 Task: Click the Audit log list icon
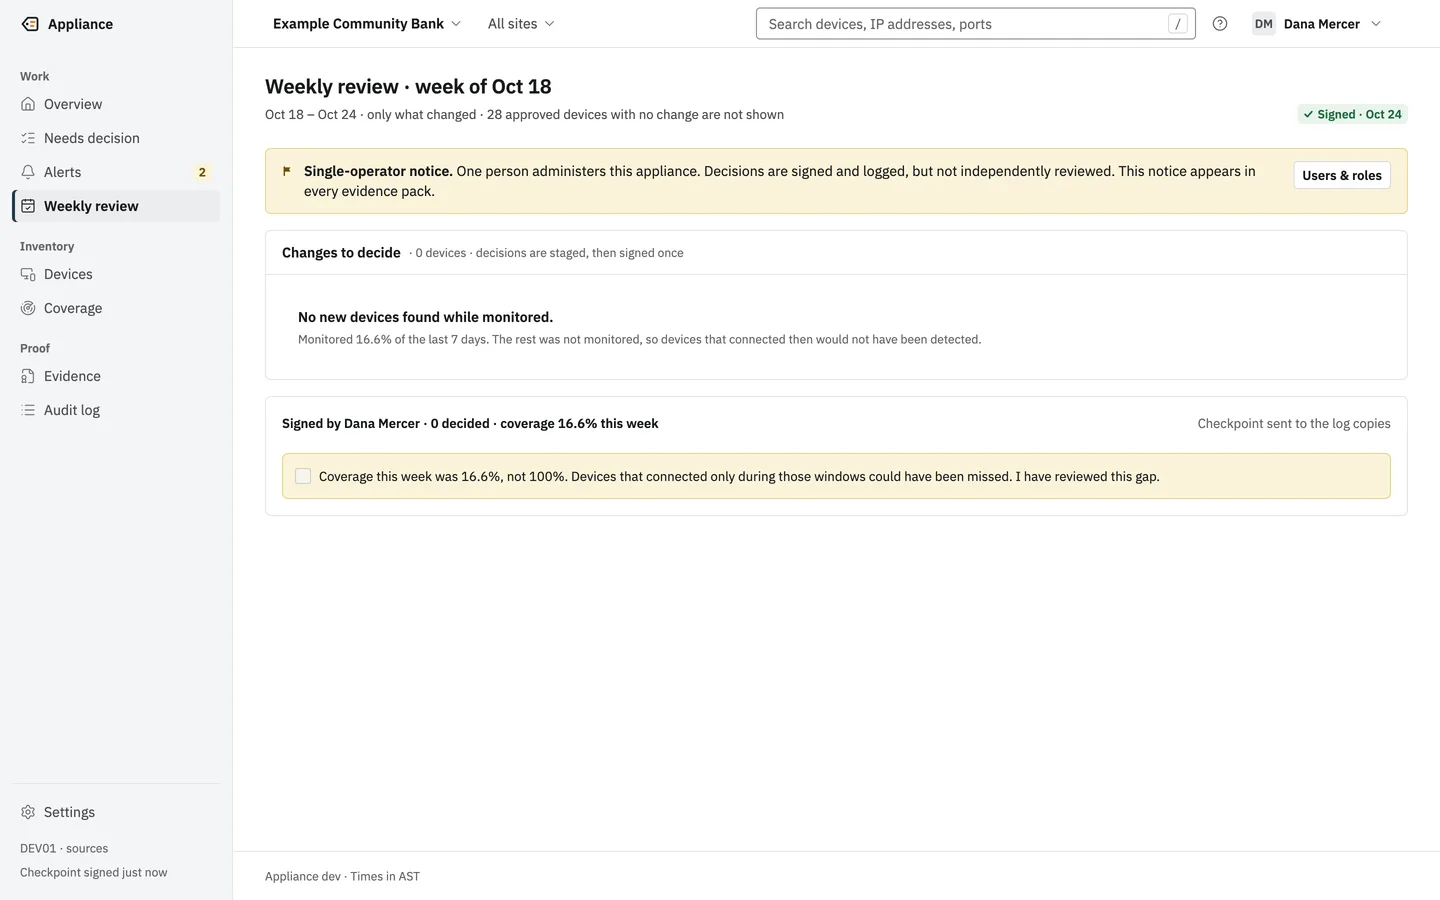pyautogui.click(x=28, y=410)
